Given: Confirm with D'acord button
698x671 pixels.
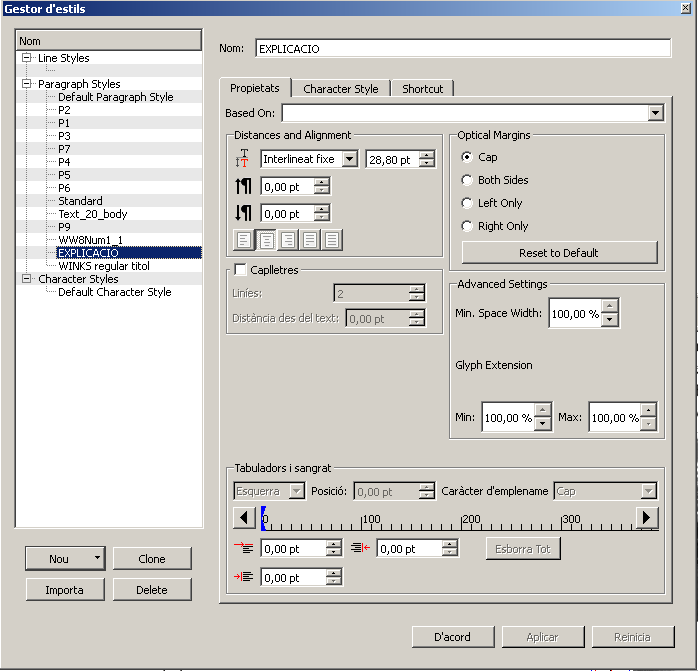Looking at the screenshot, I should [x=453, y=637].
